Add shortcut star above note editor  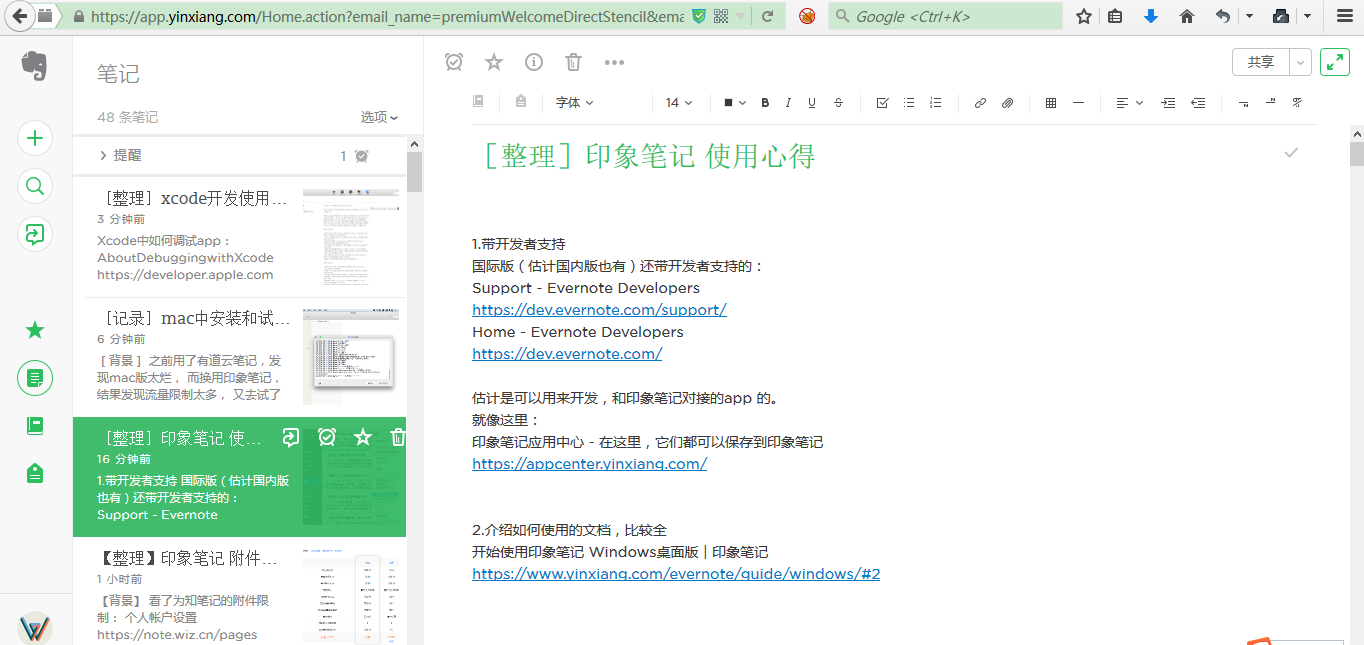494,62
